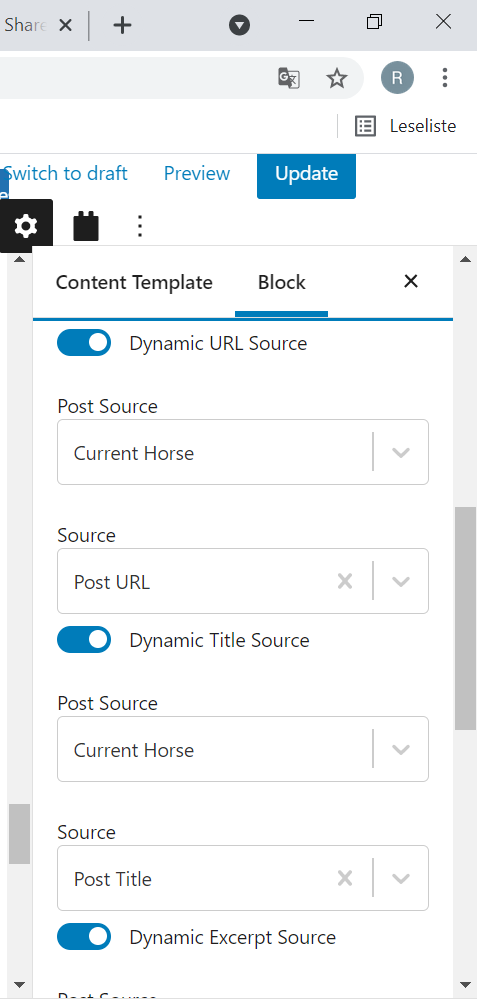This screenshot has height=1005, width=477.
Task: Open the settings gear panel
Action: click(x=26, y=226)
